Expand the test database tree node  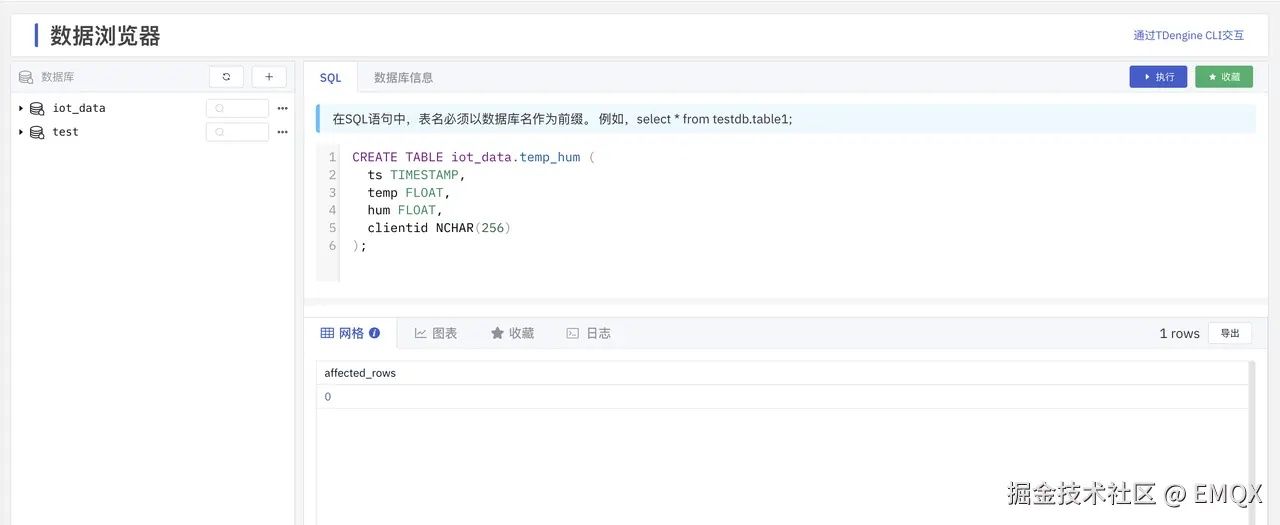point(21,132)
